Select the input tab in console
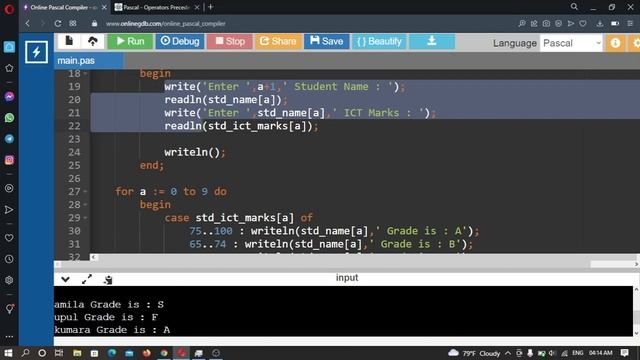Screen dimensions: 640x360 [347, 278]
